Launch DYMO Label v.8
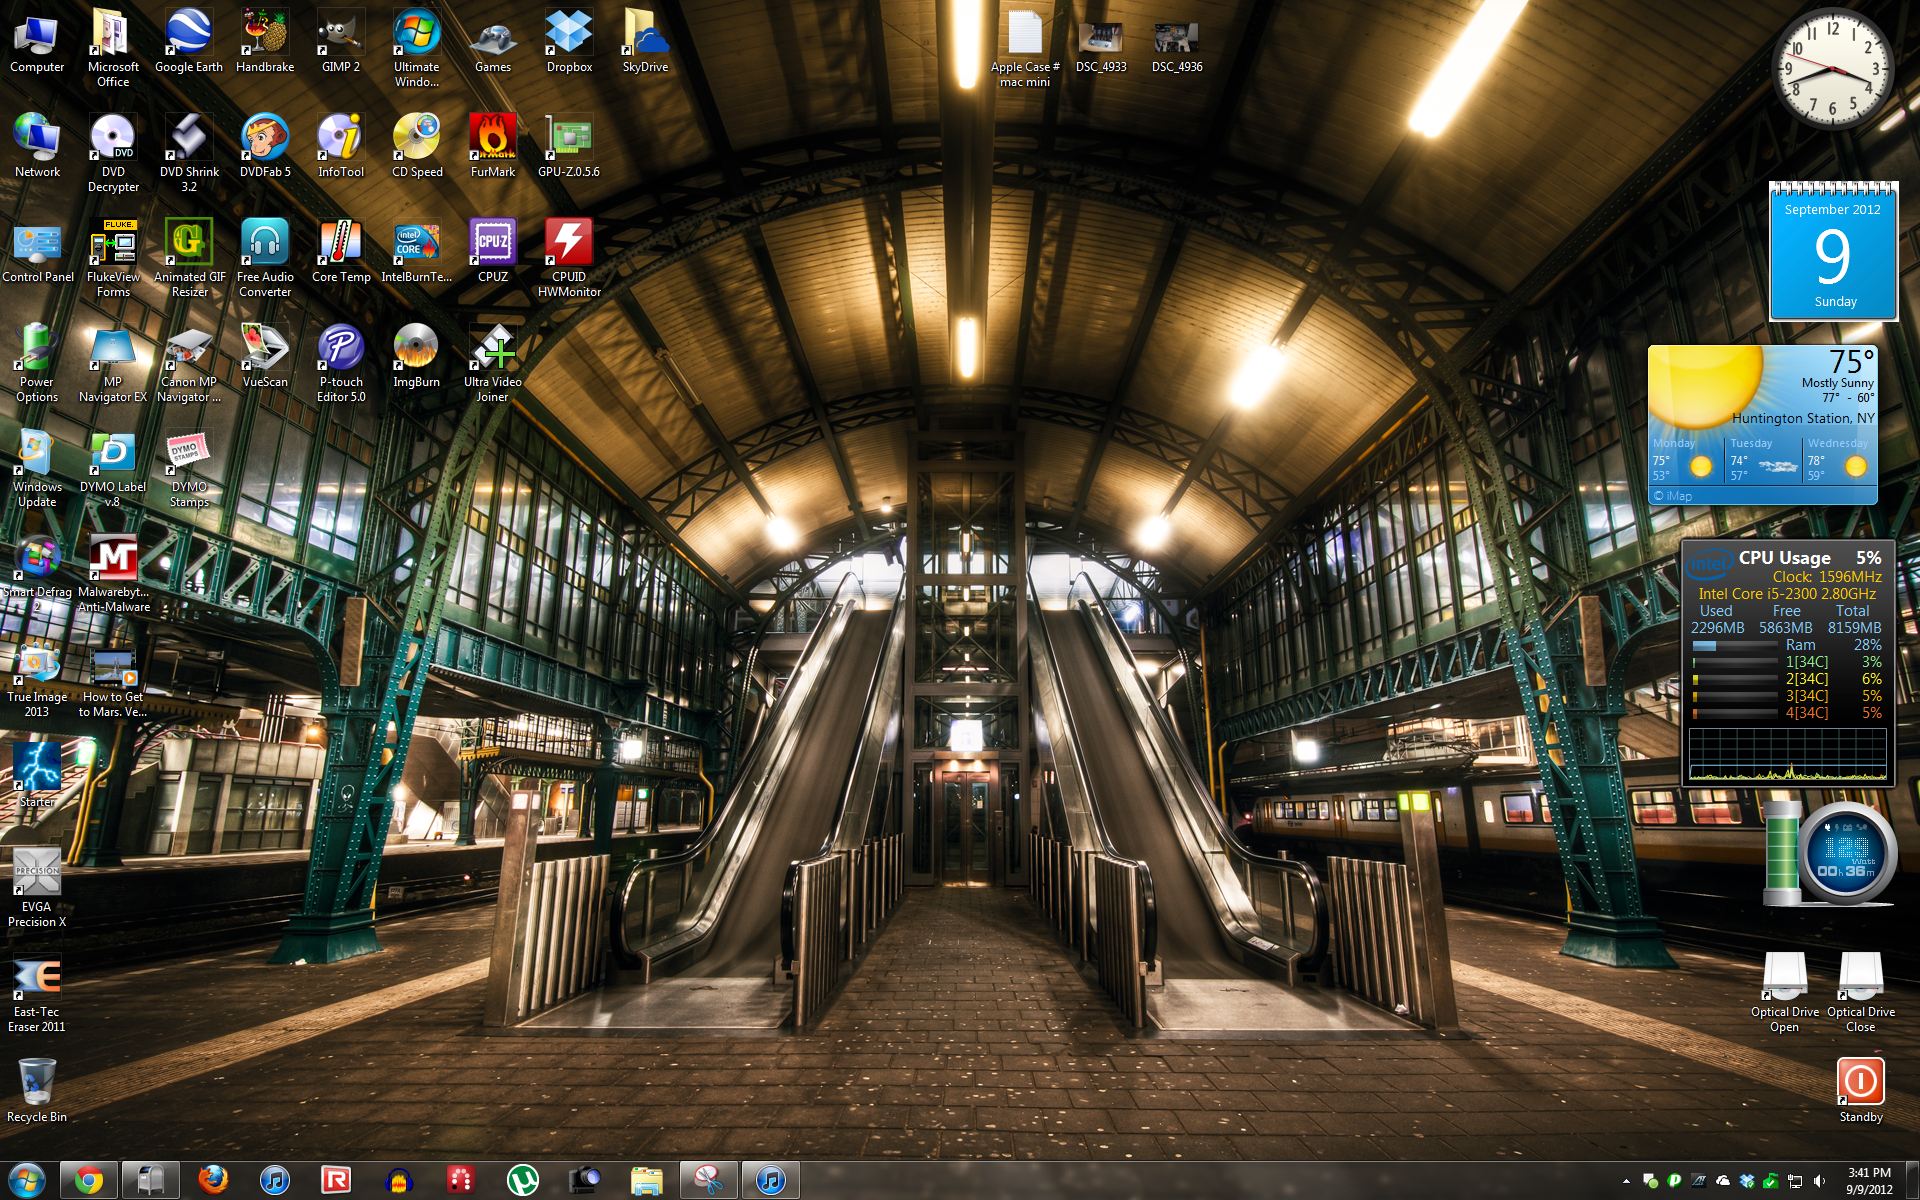1920x1200 pixels. coord(113,468)
